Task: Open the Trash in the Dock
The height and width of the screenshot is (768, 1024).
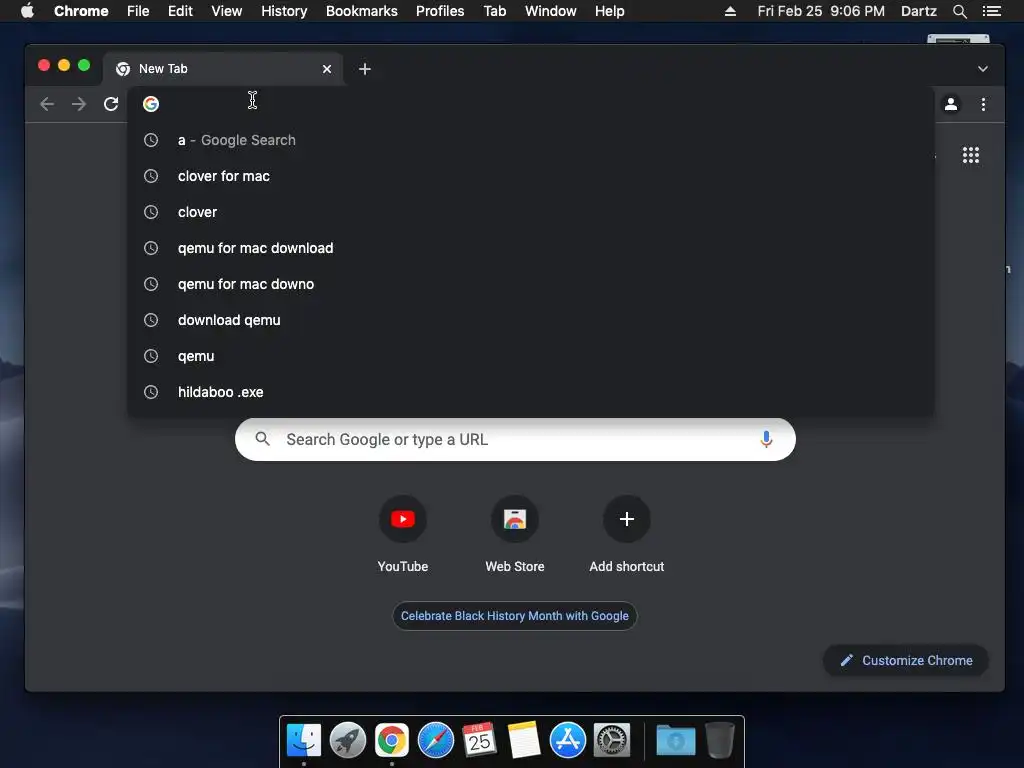Action: pyautogui.click(x=720, y=740)
